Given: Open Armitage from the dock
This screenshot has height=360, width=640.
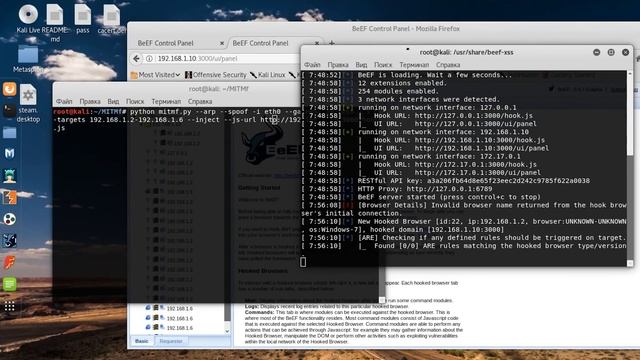Looking at the screenshot, I should click(x=9, y=176).
